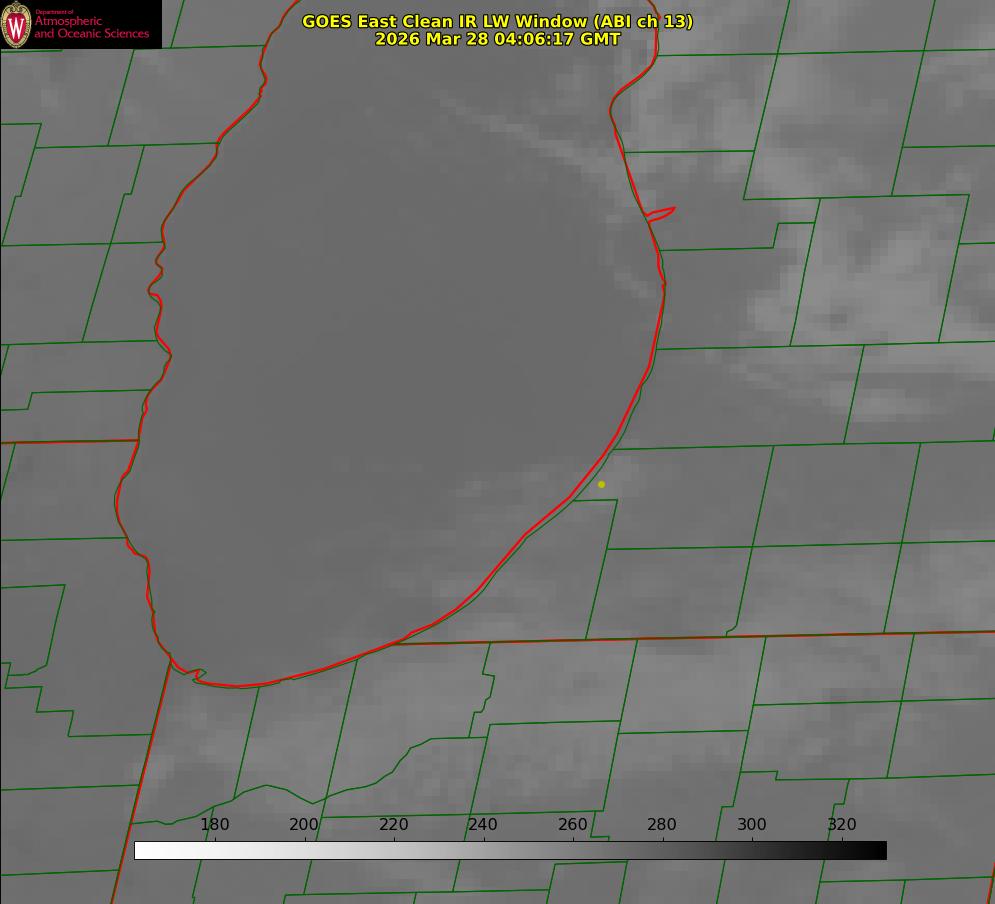Click the 180 colorbar tick label

coord(215,825)
